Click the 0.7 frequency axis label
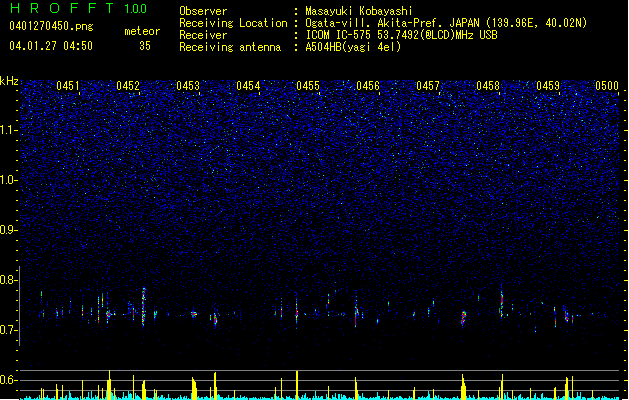Viewport: 629px width, 400px height. point(8,330)
